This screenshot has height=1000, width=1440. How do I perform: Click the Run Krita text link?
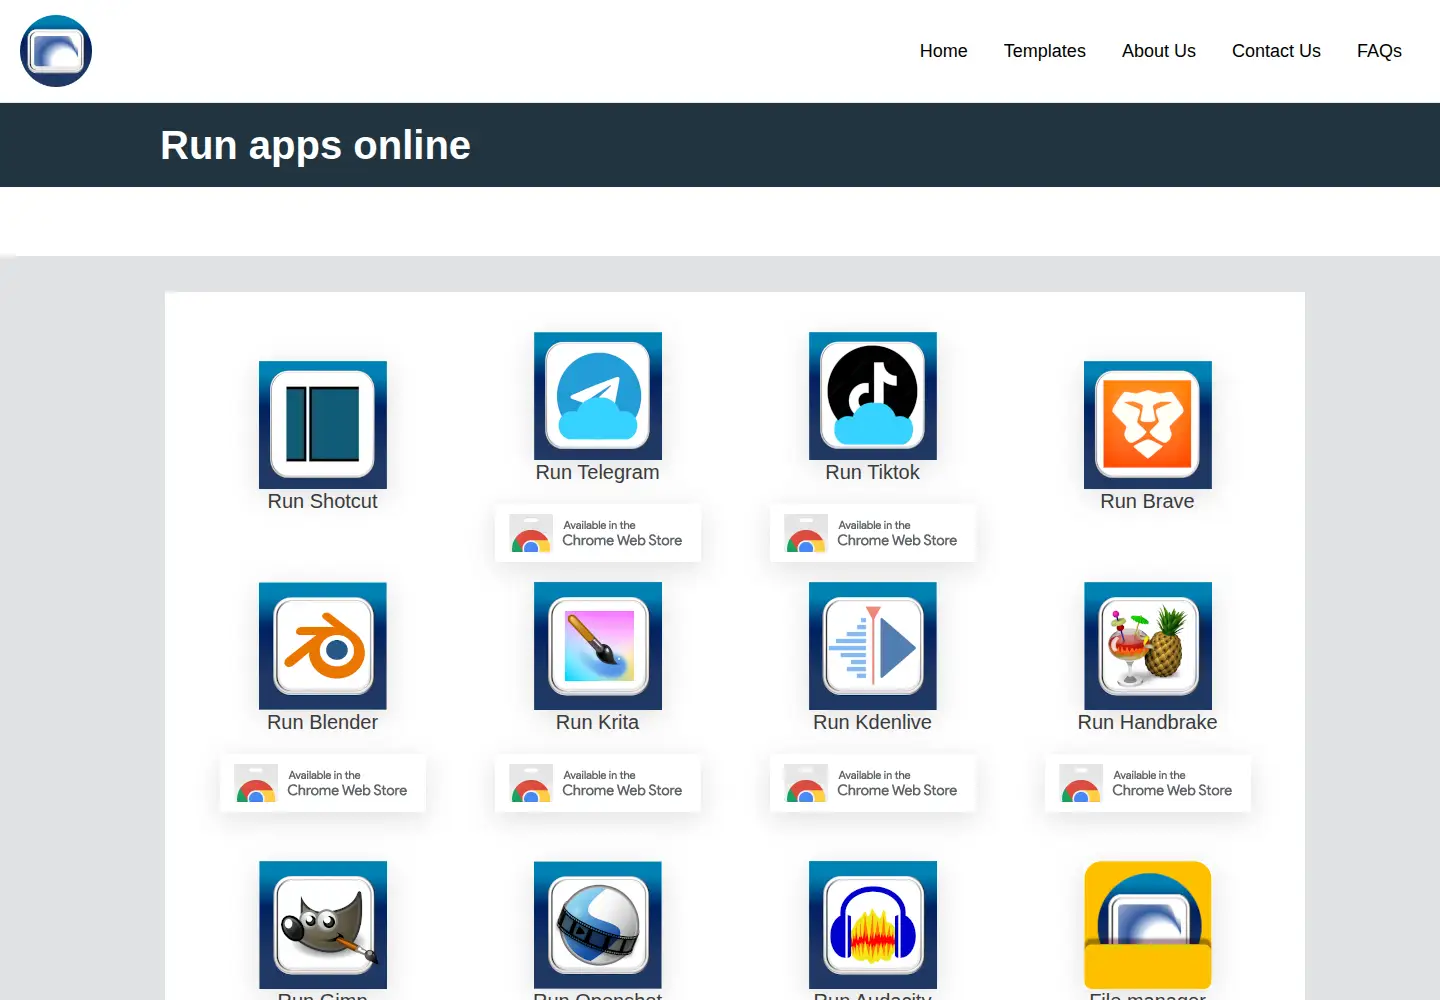(x=598, y=722)
